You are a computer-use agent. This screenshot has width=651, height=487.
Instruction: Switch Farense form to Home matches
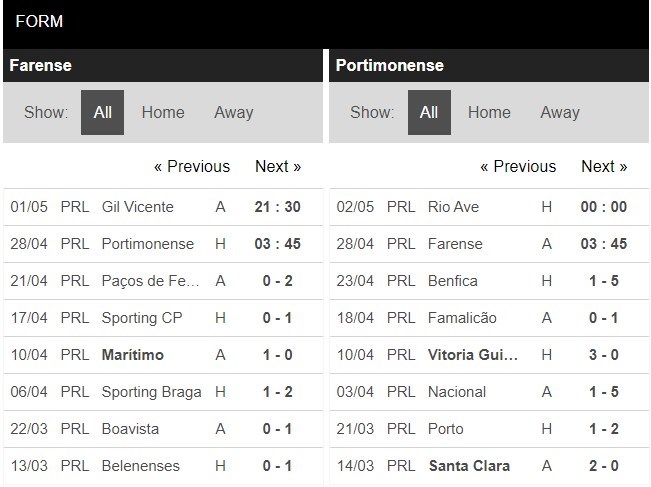point(163,112)
